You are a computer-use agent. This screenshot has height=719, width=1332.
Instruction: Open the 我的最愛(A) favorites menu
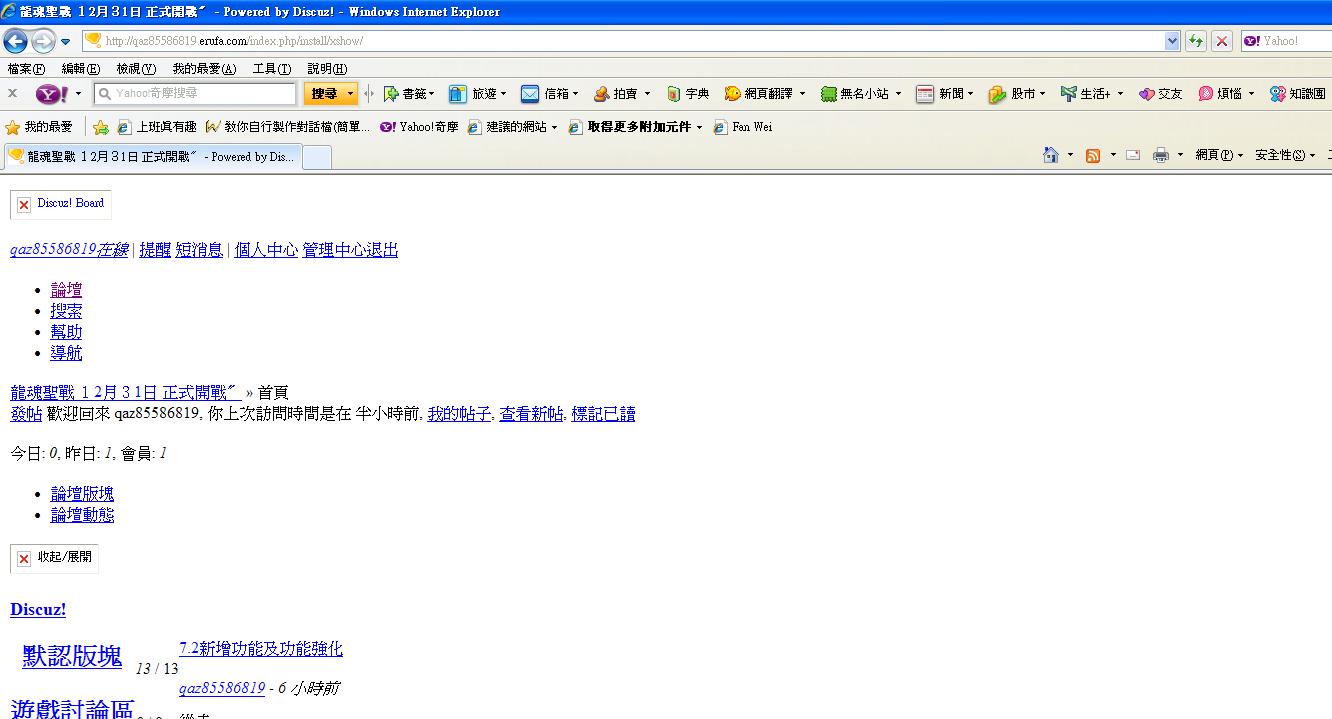click(x=204, y=68)
